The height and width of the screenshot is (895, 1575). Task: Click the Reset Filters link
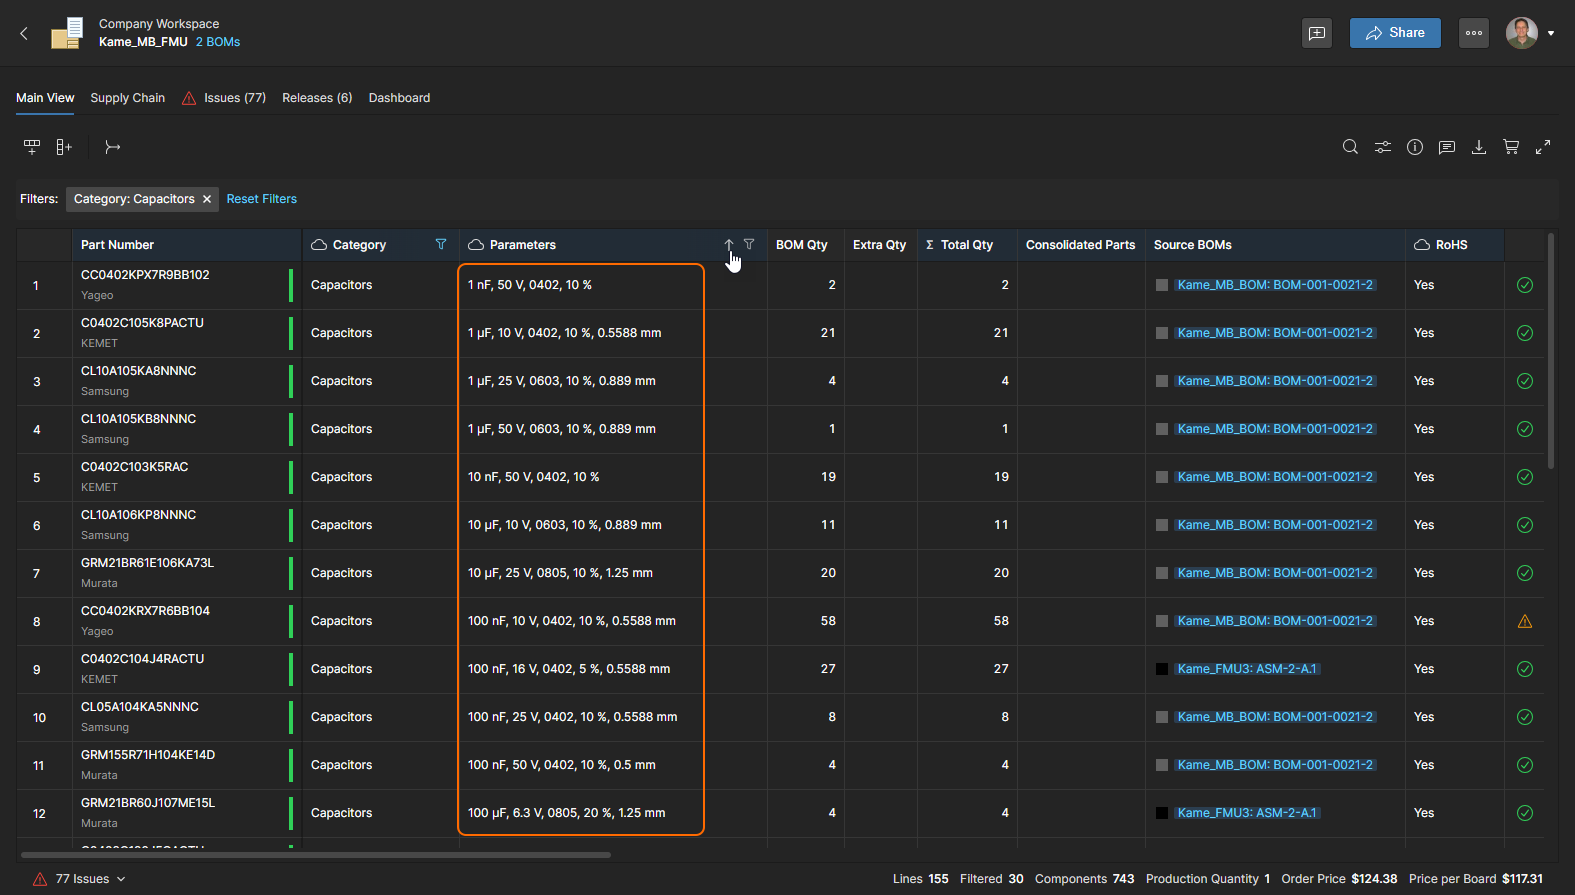coord(262,199)
